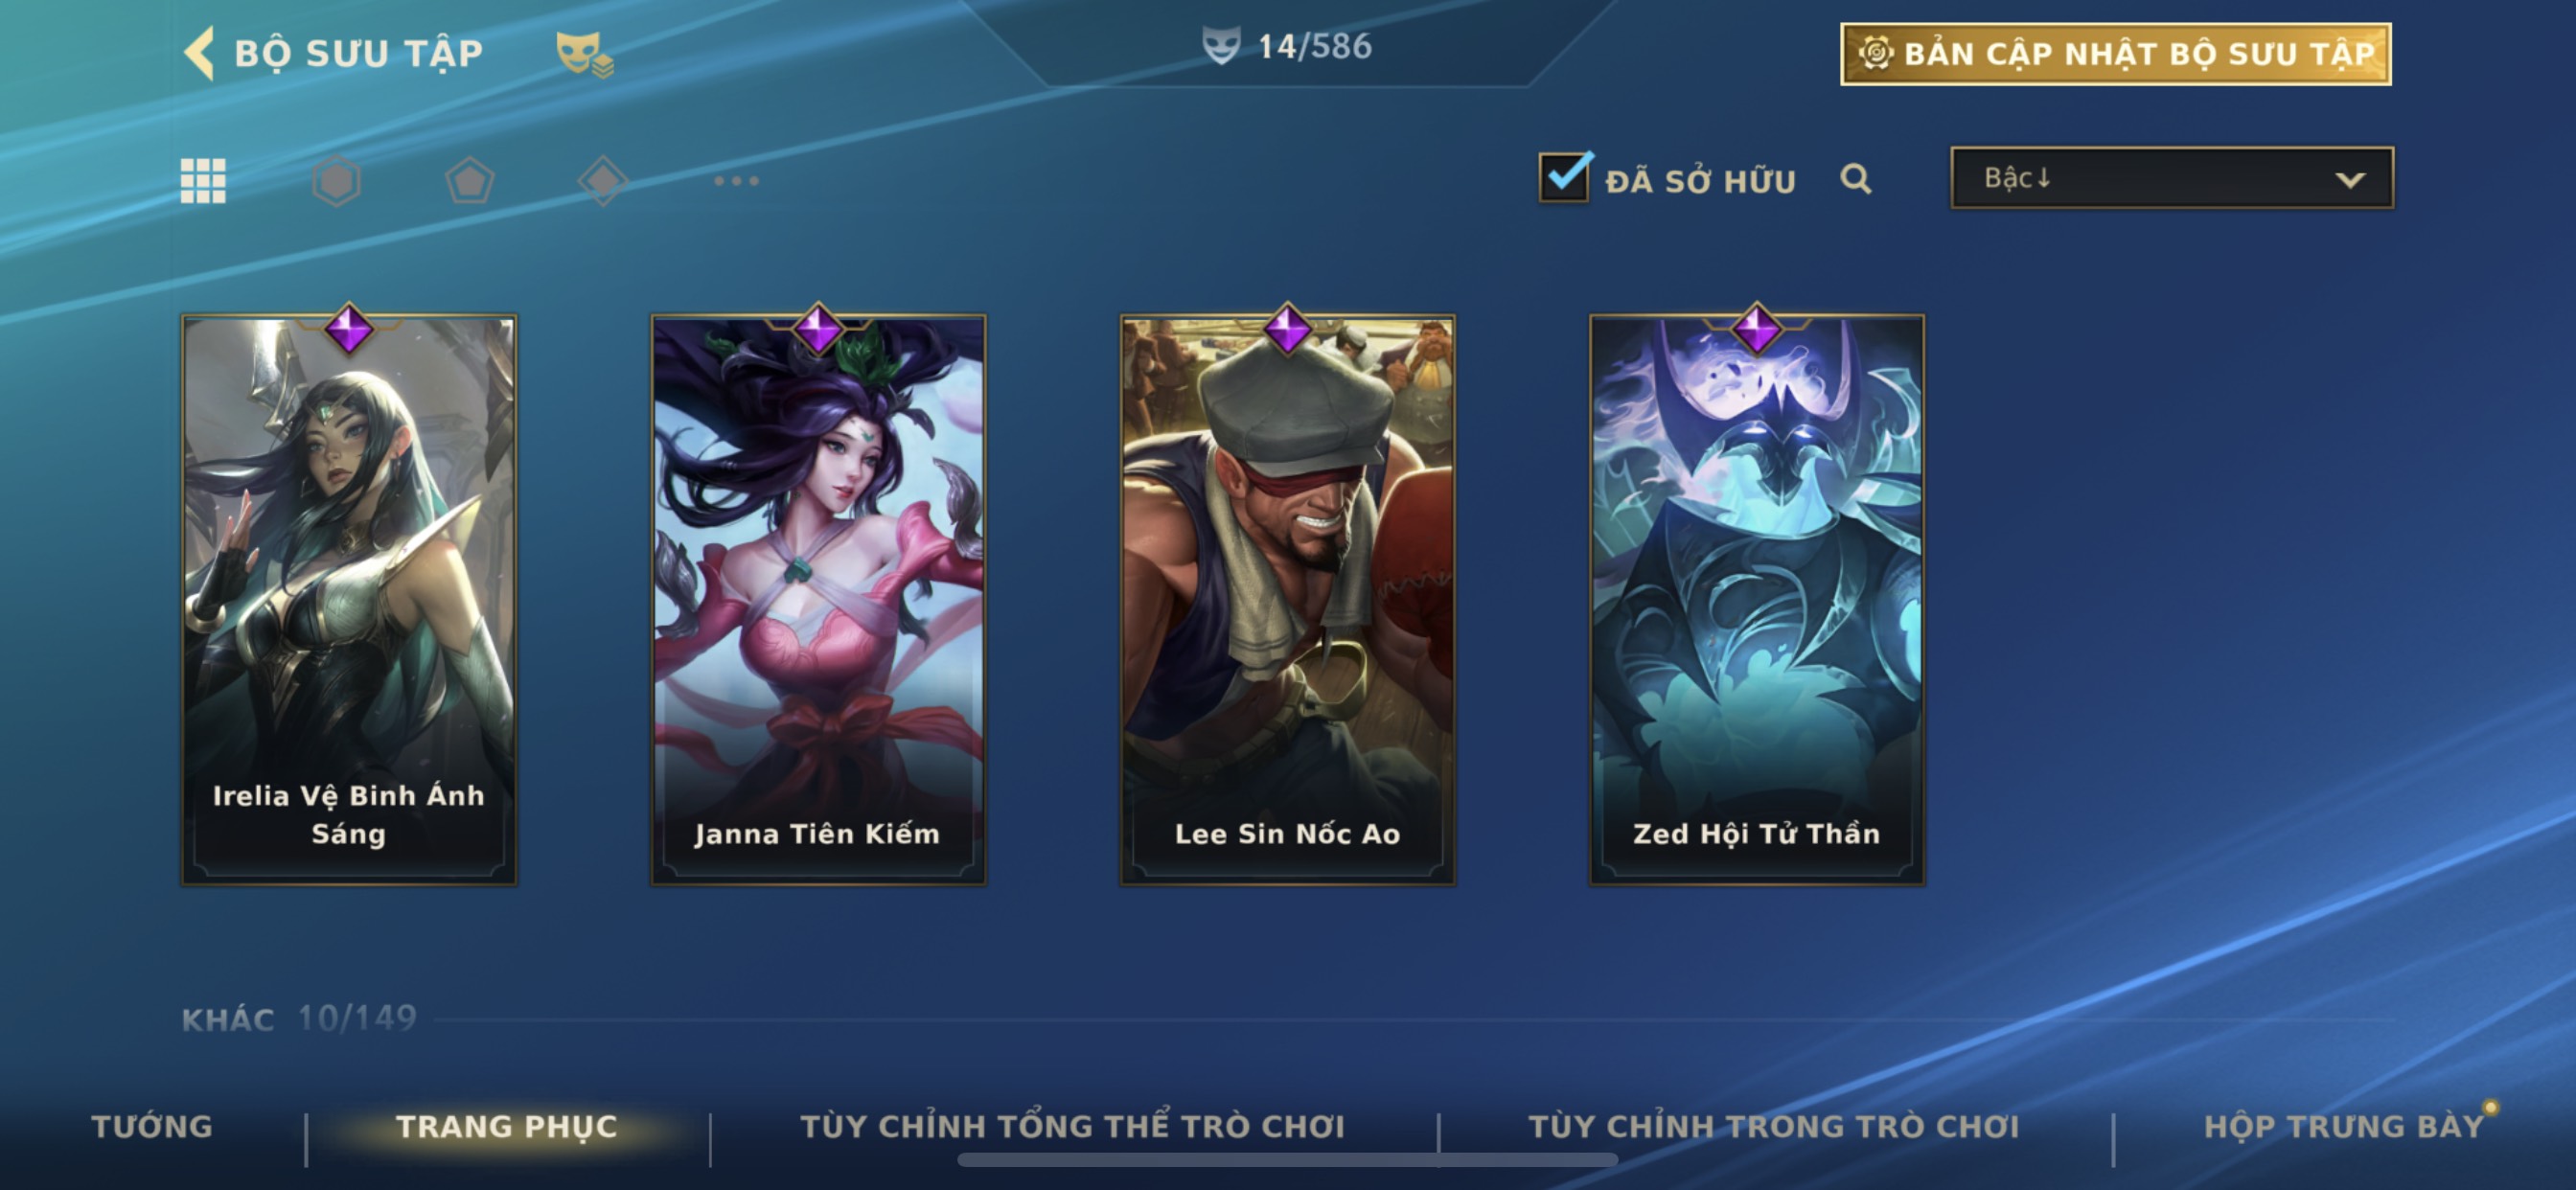Switch to the Tướng tab
The width and height of the screenshot is (2576, 1190).
click(x=152, y=1126)
